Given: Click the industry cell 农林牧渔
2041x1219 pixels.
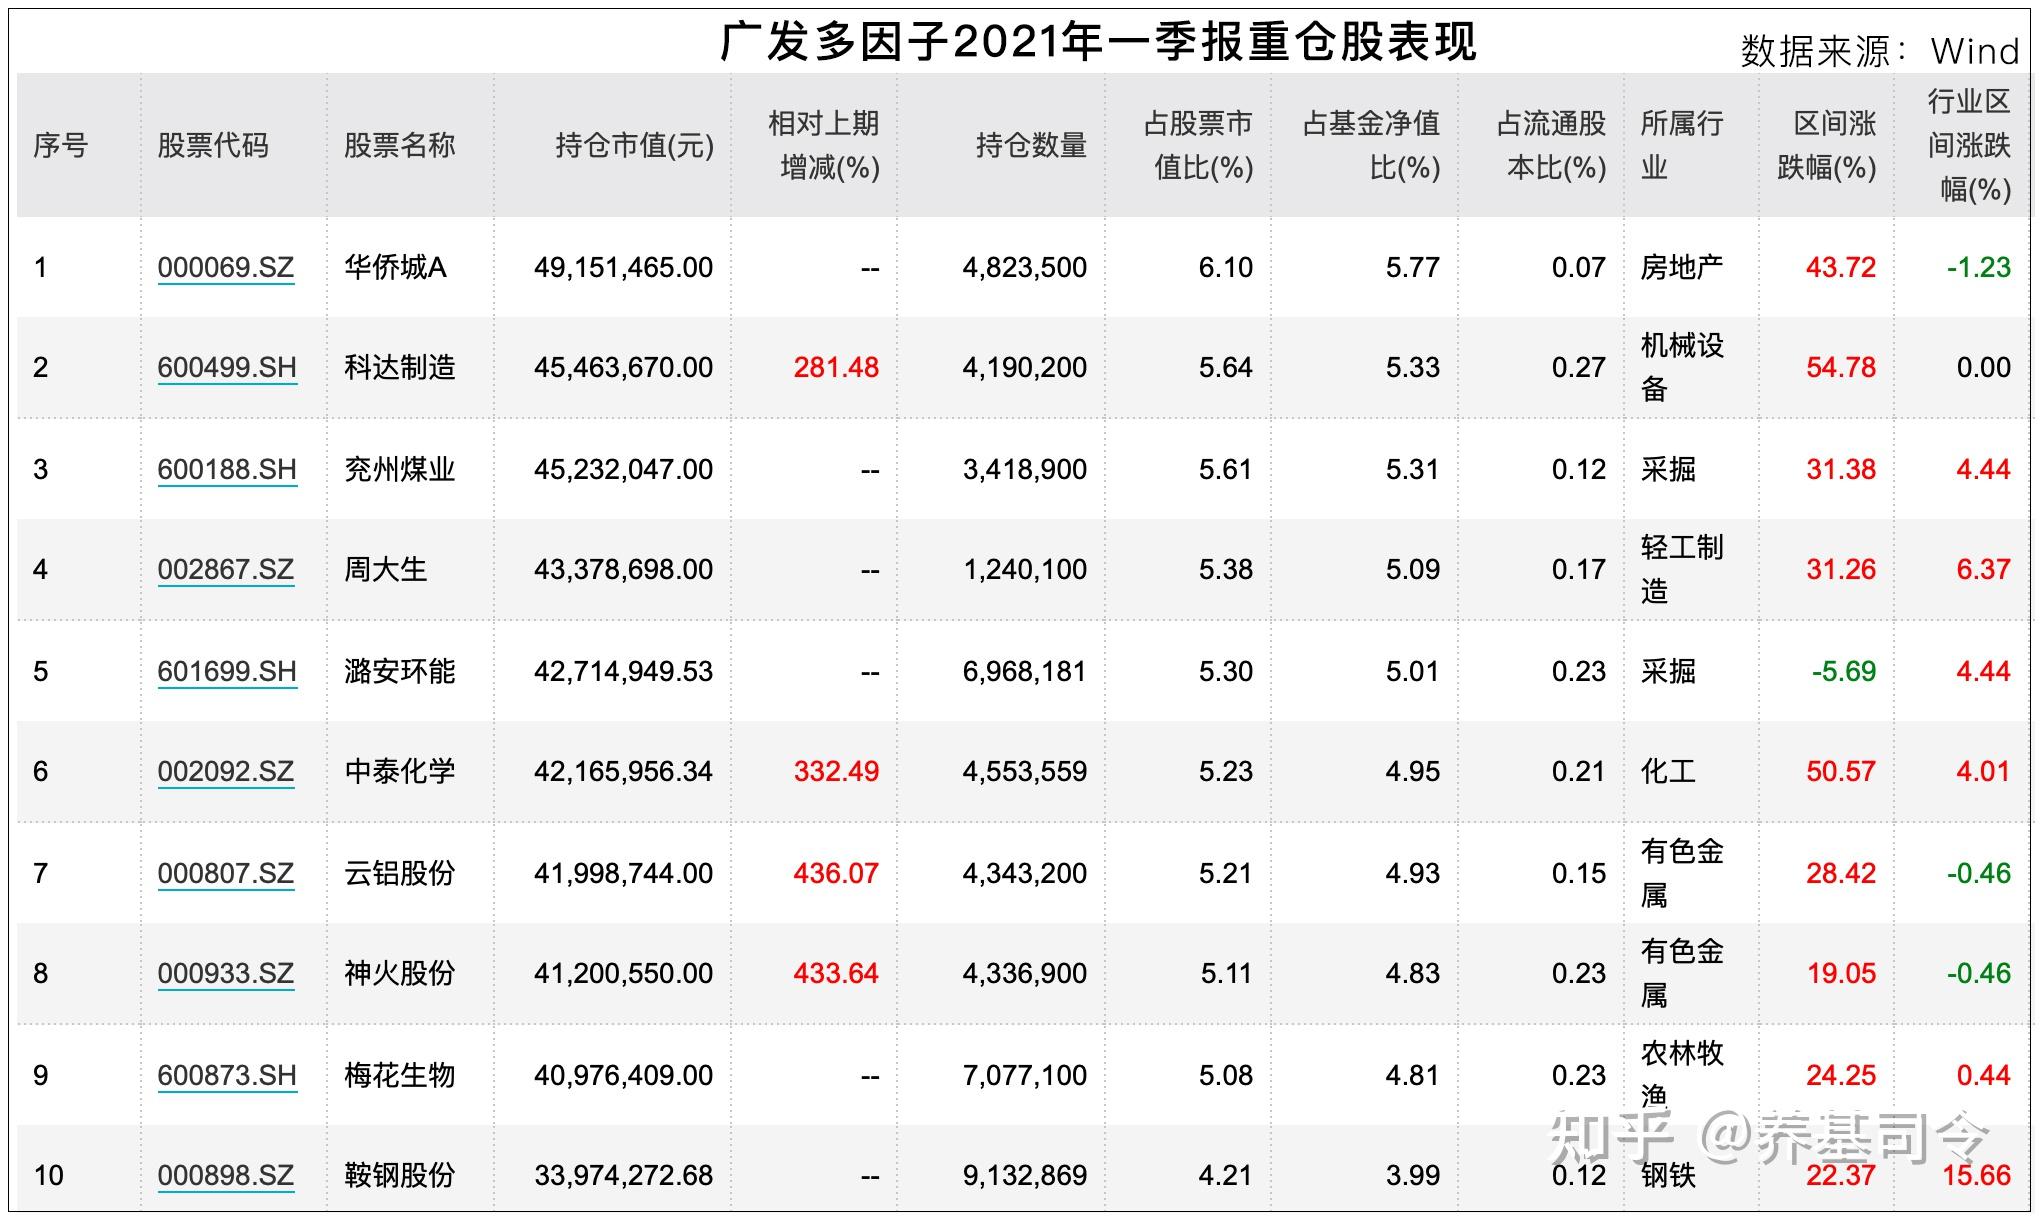Looking at the screenshot, I should coord(1682,1076).
